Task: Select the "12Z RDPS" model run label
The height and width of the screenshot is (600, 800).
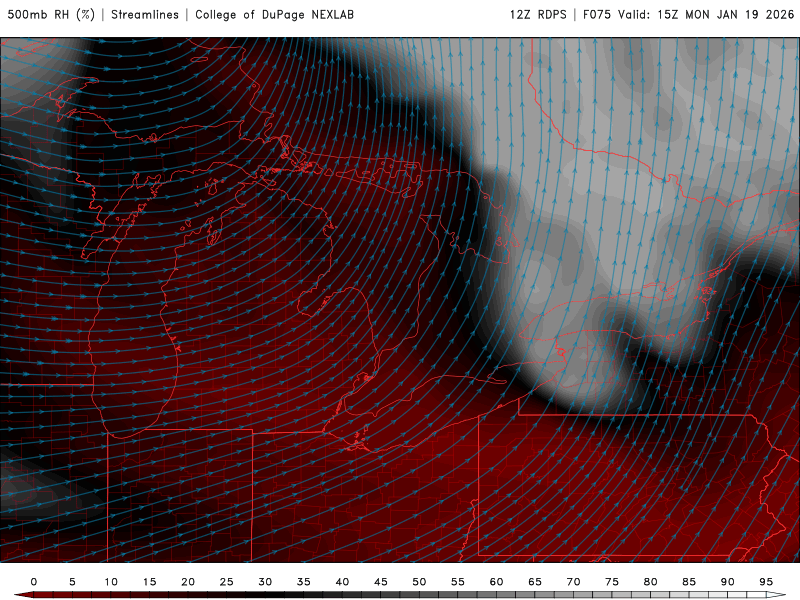Action: (x=538, y=14)
